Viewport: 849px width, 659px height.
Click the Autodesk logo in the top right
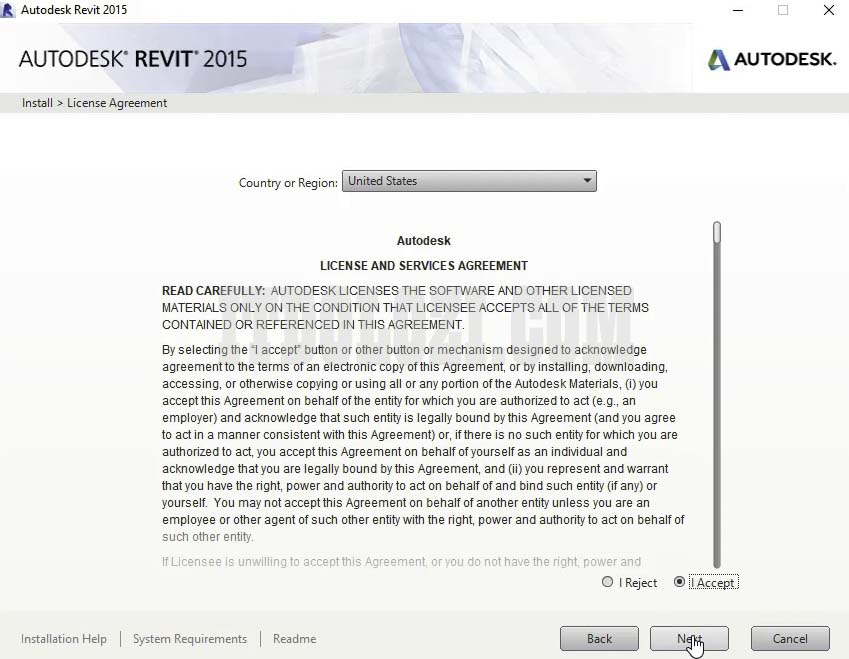point(771,59)
